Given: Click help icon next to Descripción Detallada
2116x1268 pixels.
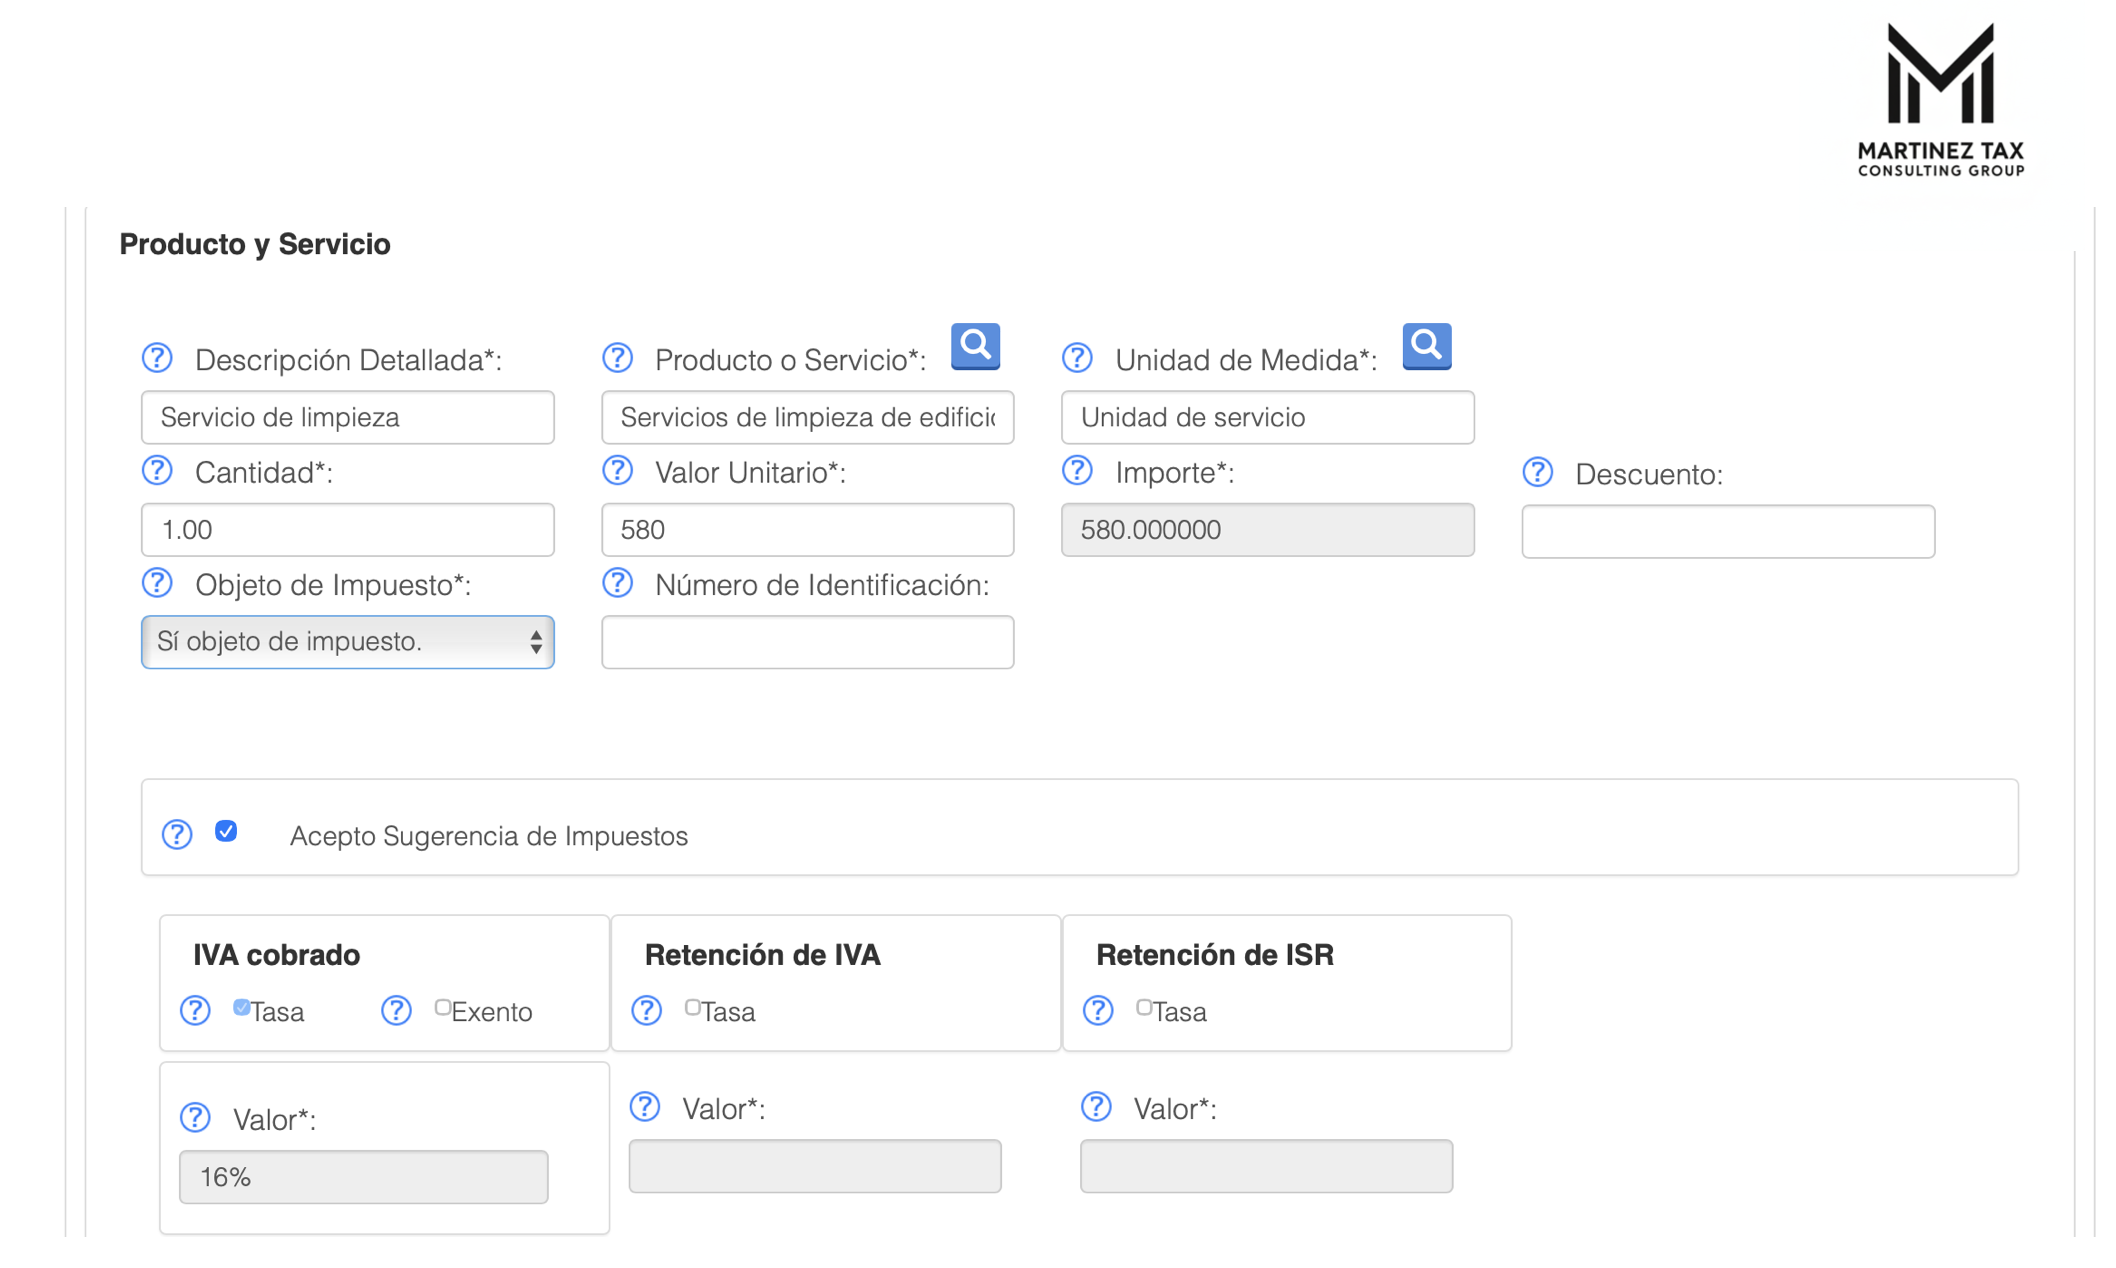Looking at the screenshot, I should tap(157, 358).
